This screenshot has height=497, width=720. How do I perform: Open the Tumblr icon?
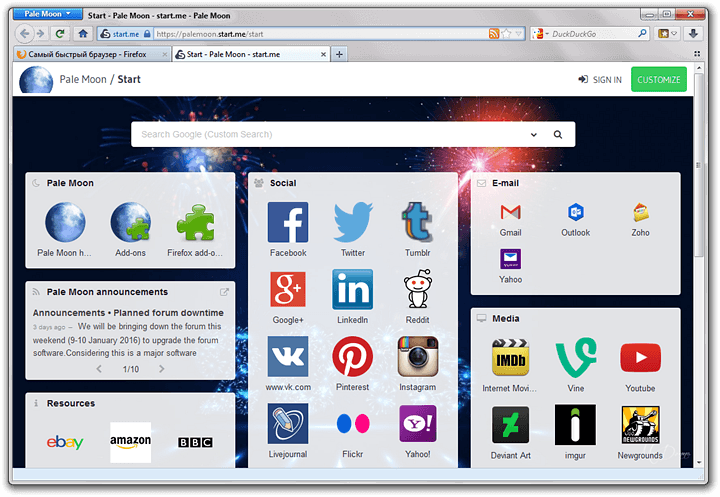click(x=417, y=222)
